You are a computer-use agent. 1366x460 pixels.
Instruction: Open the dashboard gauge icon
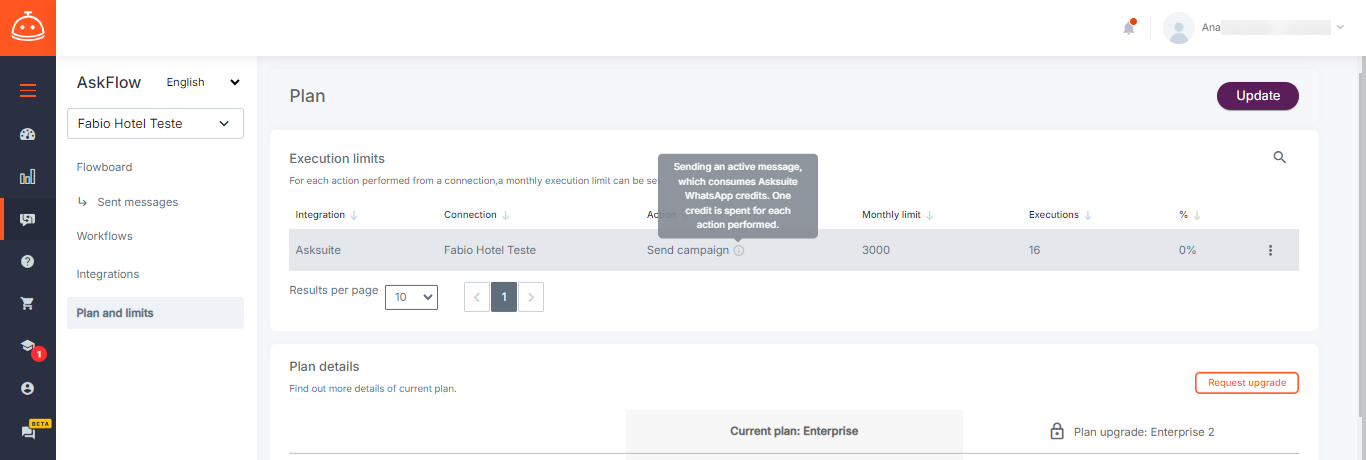28,134
